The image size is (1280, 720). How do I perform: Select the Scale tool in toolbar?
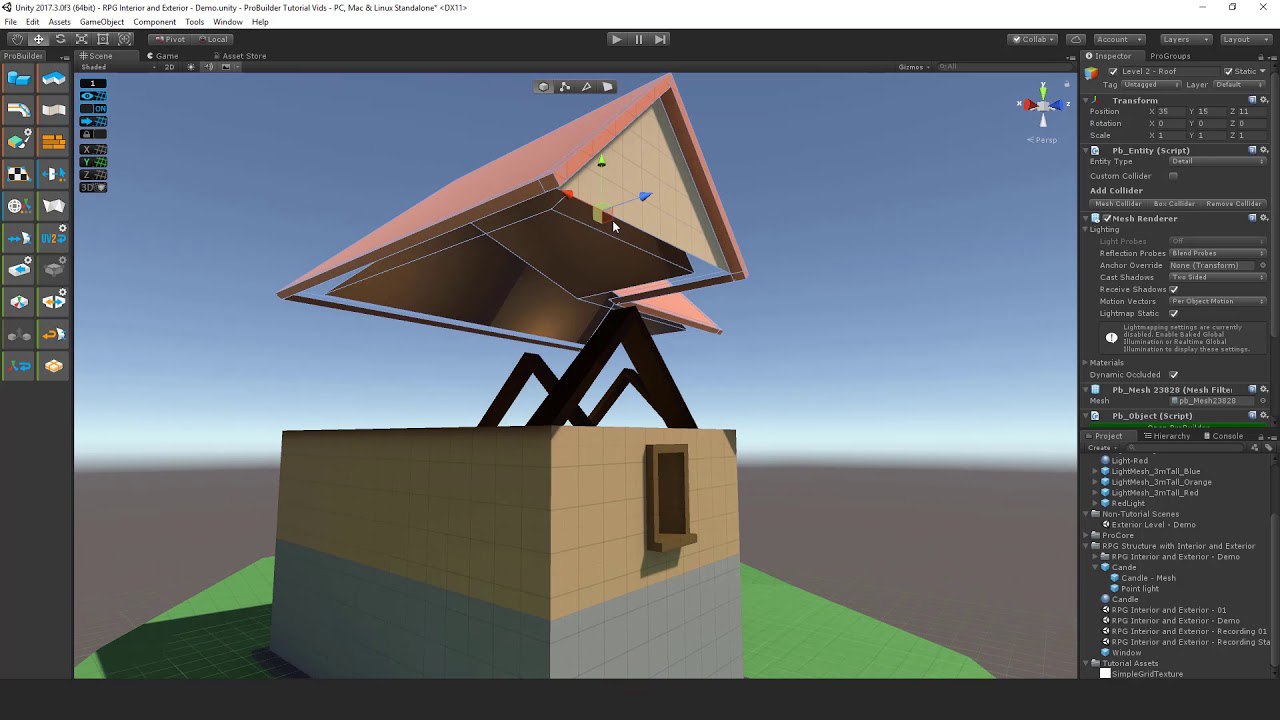[82, 39]
